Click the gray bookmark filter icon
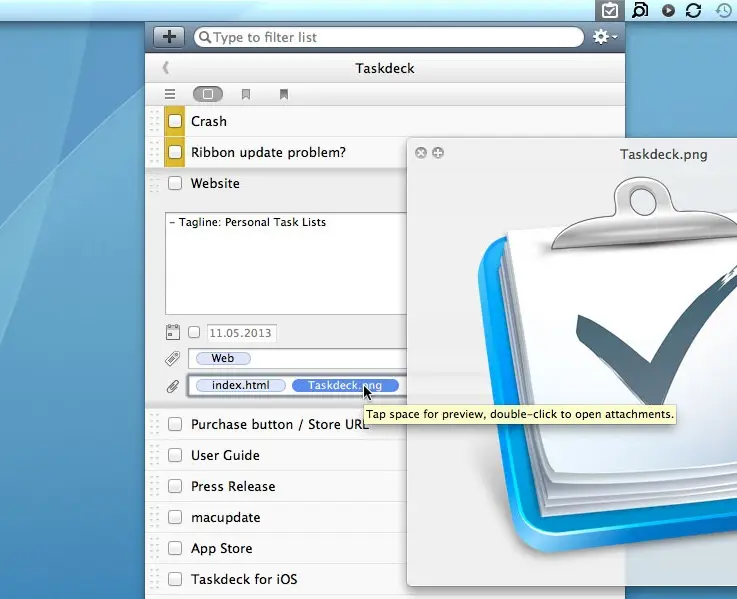The width and height of the screenshot is (737, 599). 246,95
